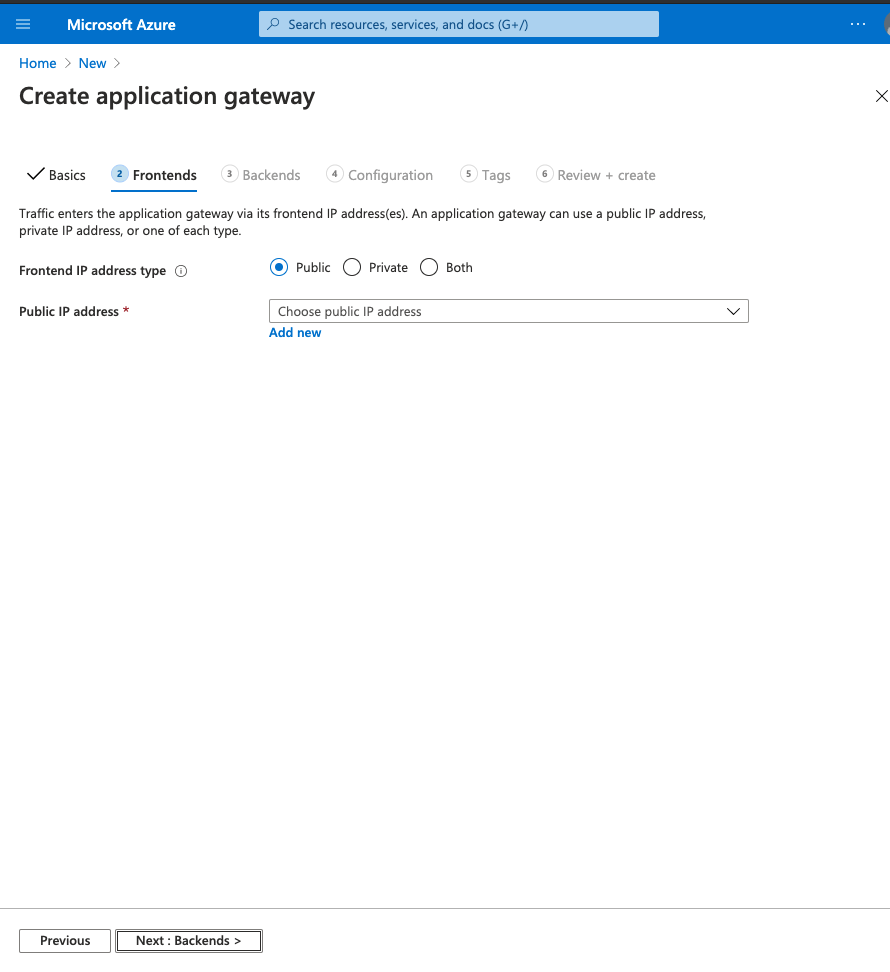Click the Next : Backends button
The image size is (890, 972).
tap(188, 940)
